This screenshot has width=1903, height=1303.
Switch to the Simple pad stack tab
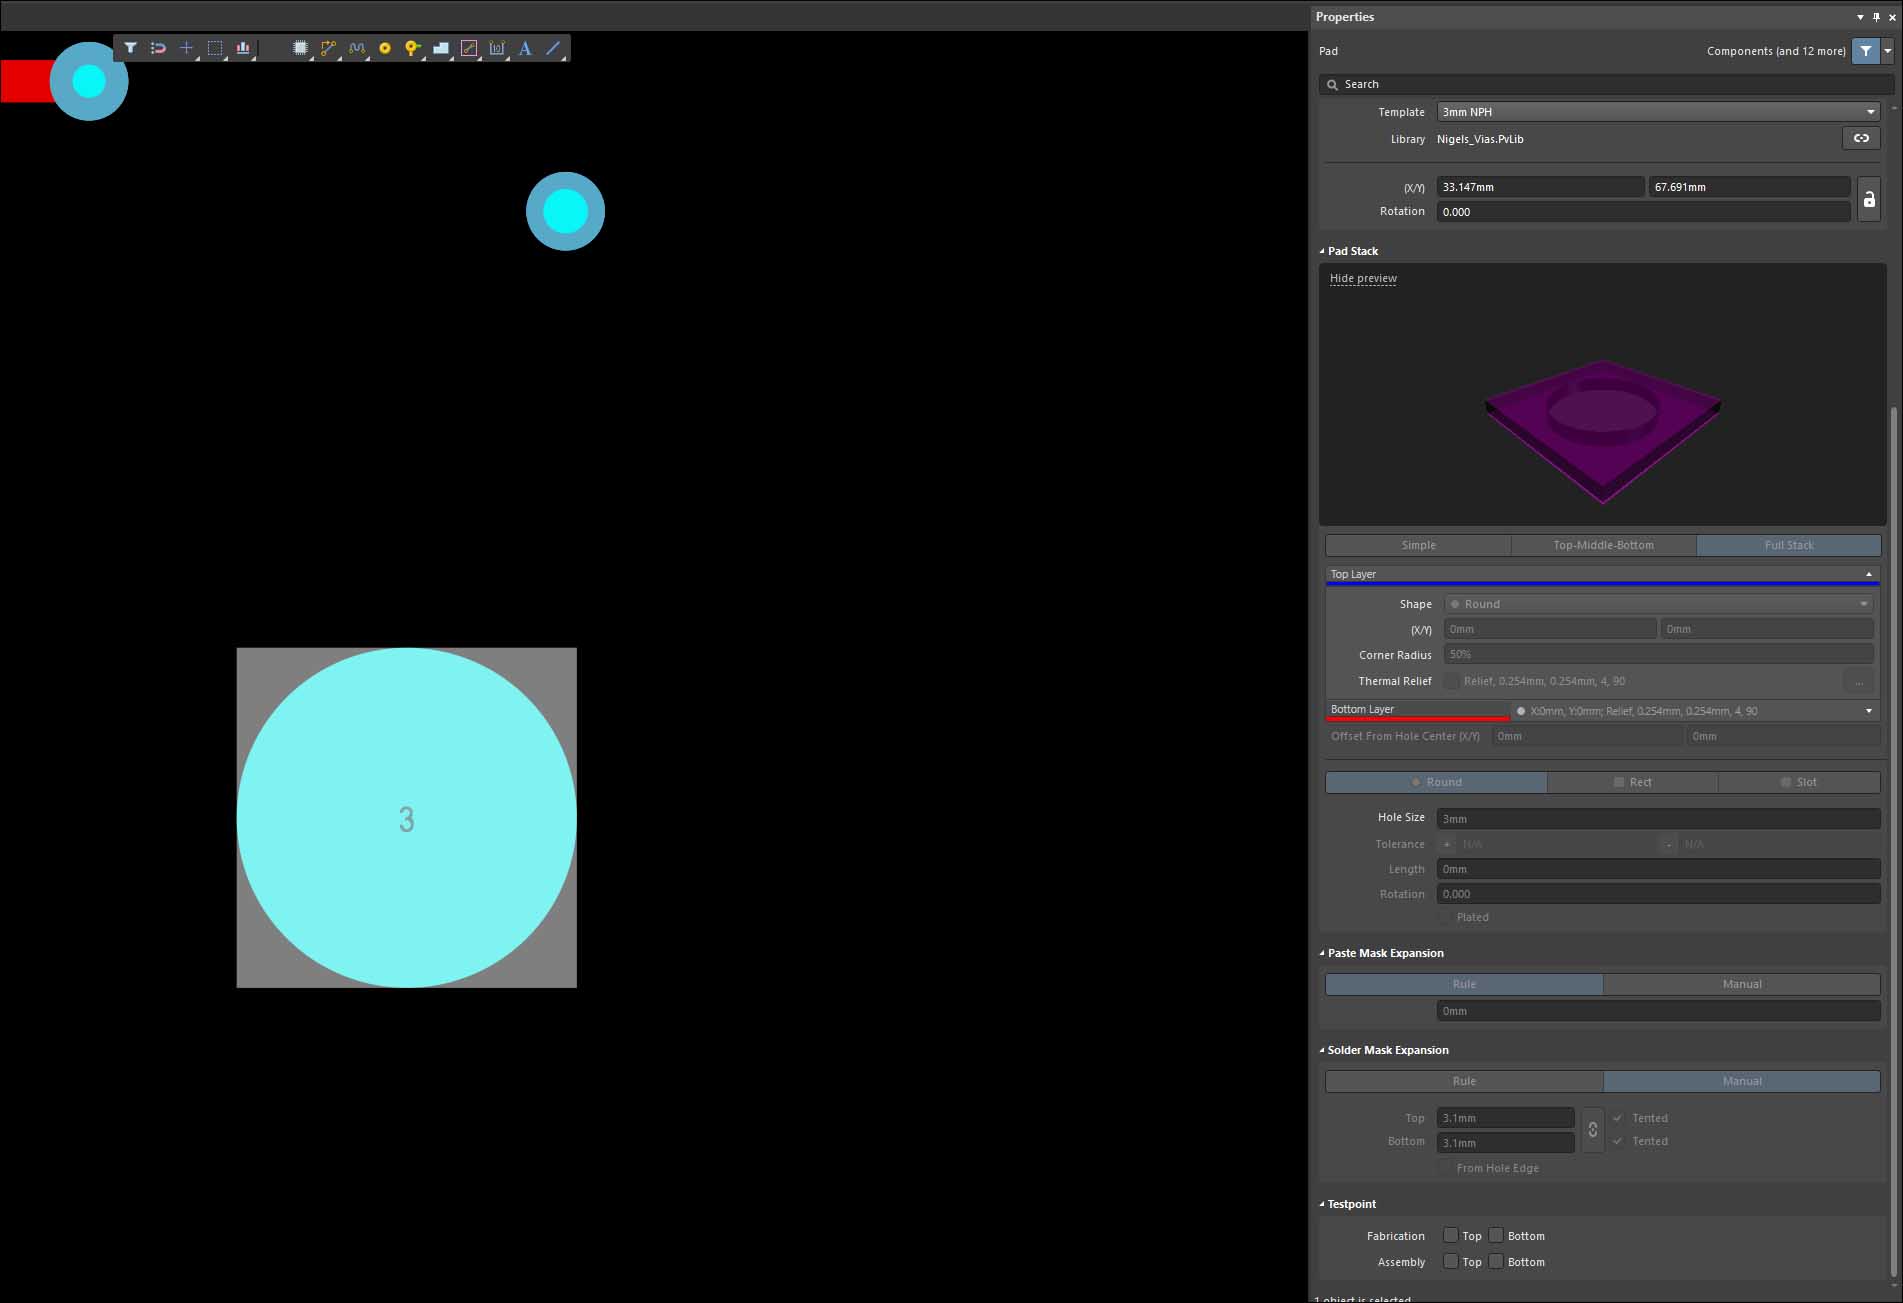point(1418,545)
